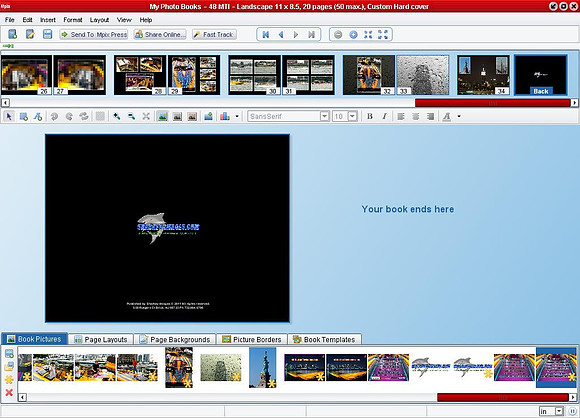
Task: Click the fit-to-window arrows icon
Action: [x=368, y=34]
